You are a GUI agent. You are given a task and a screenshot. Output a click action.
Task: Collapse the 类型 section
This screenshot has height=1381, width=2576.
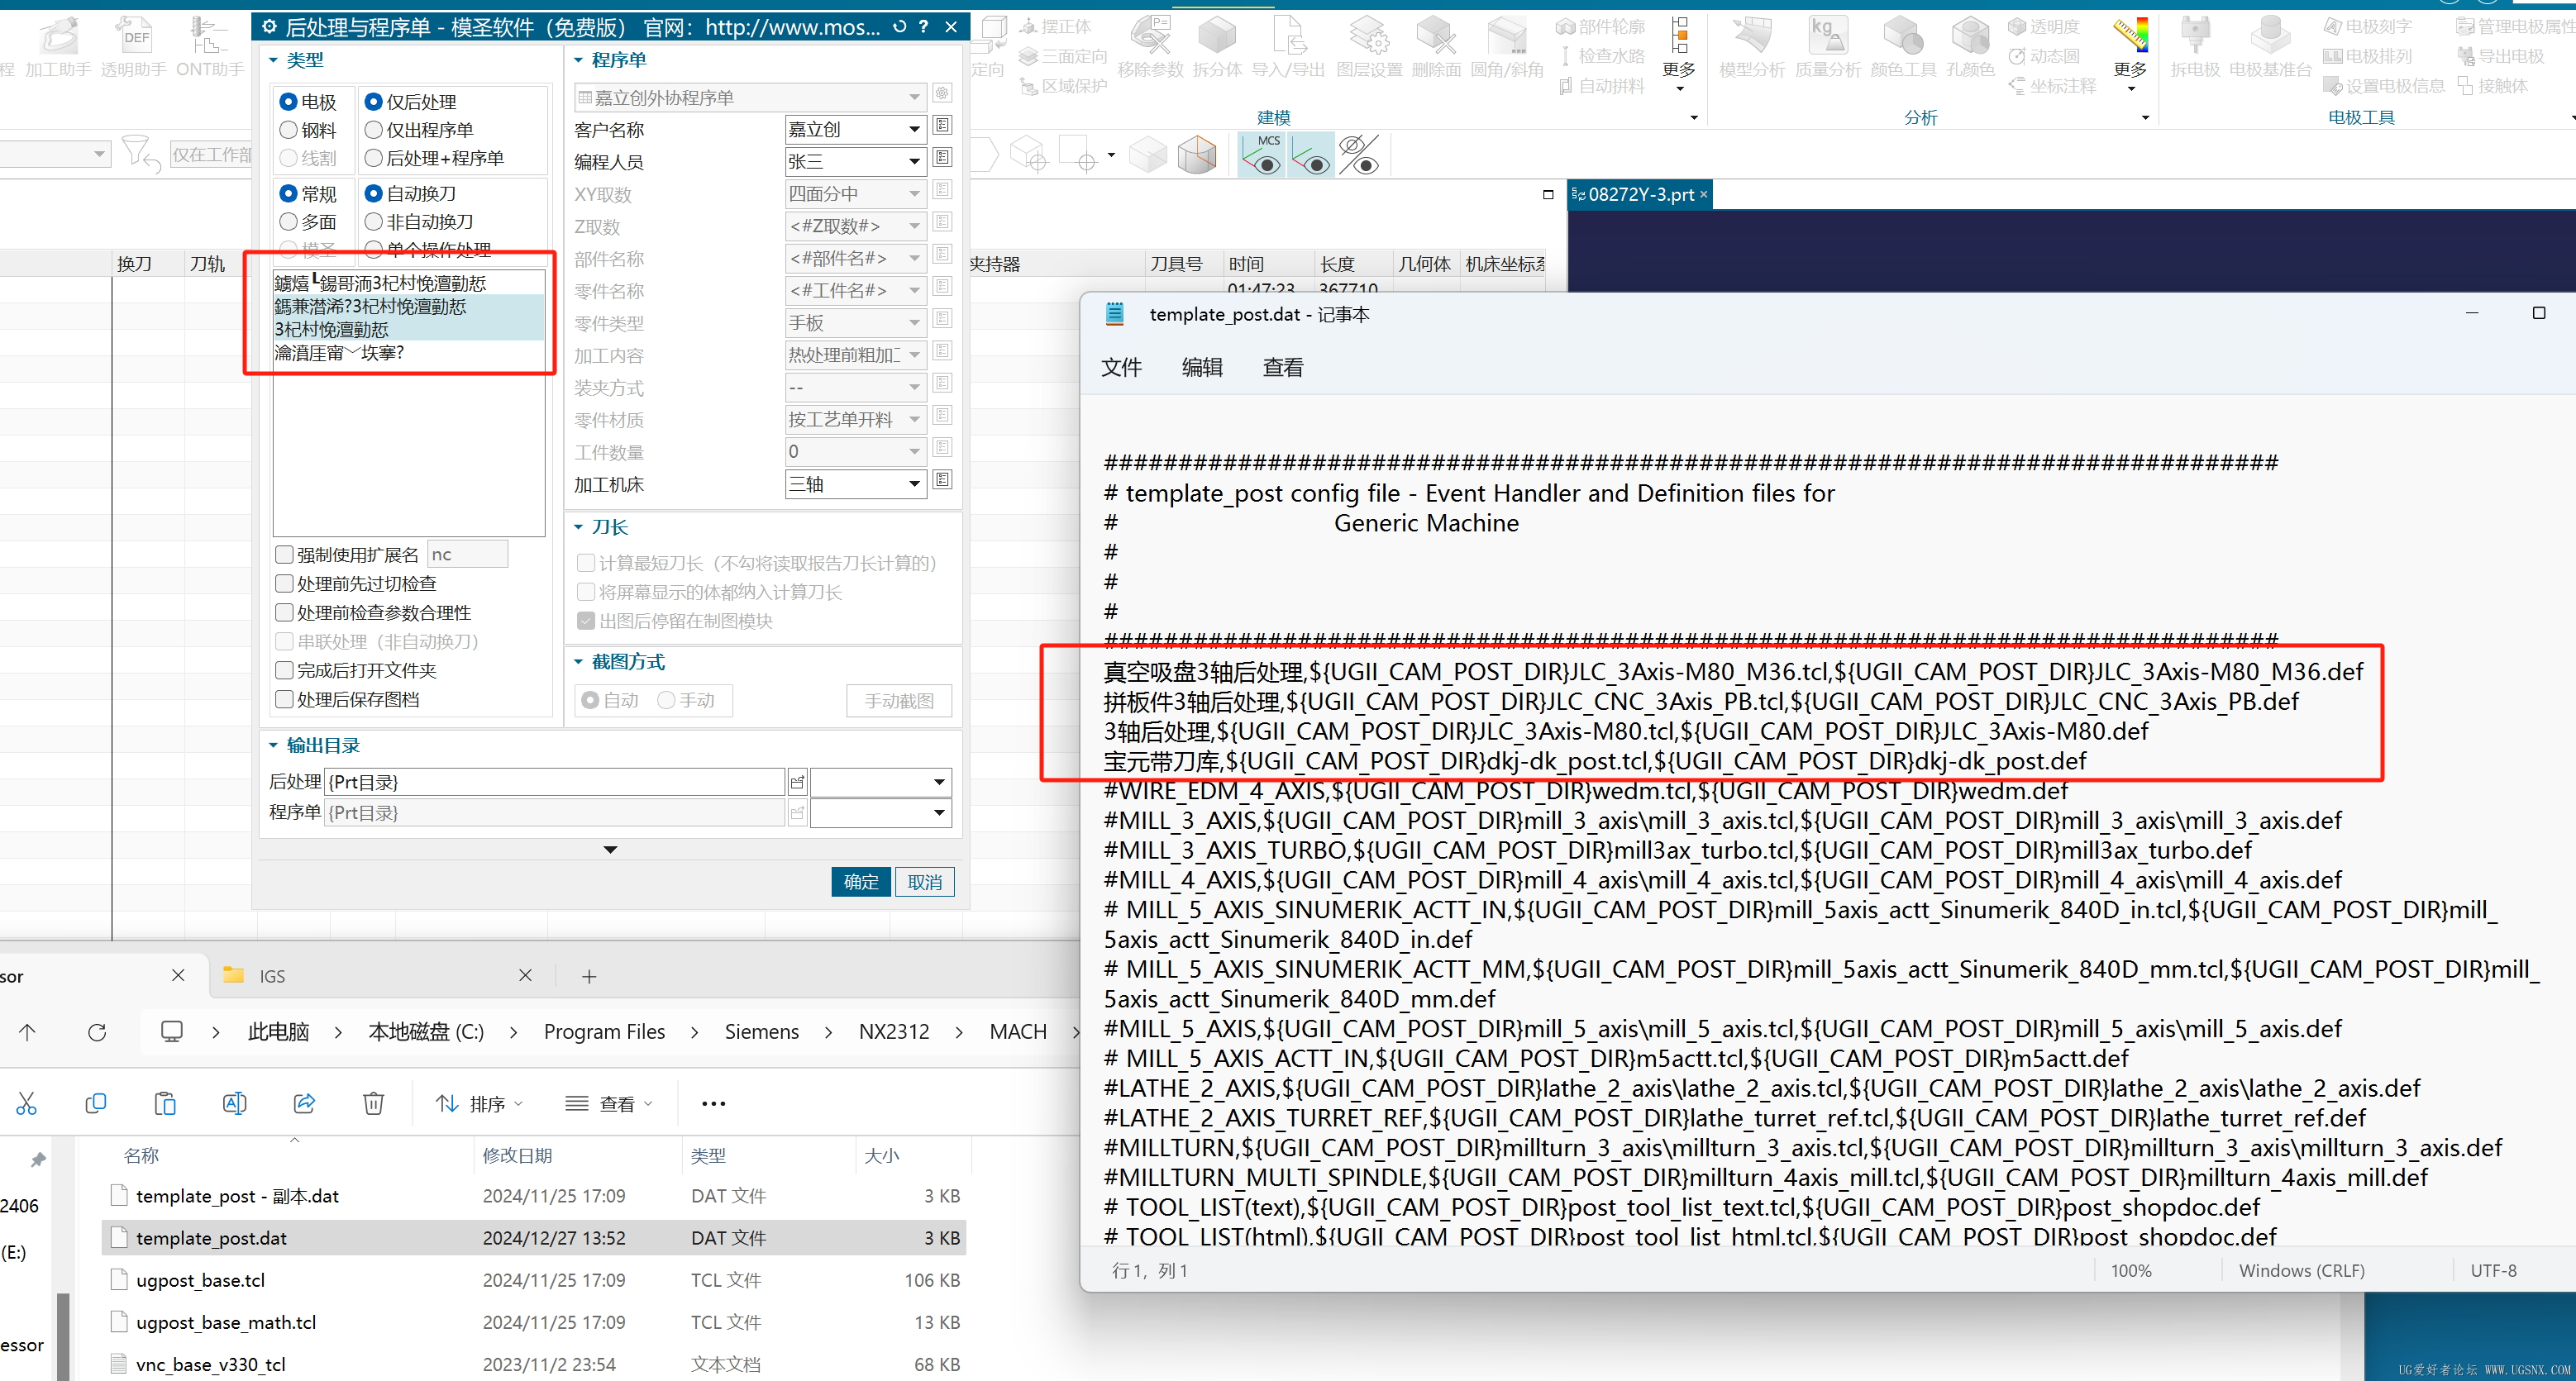(x=273, y=61)
